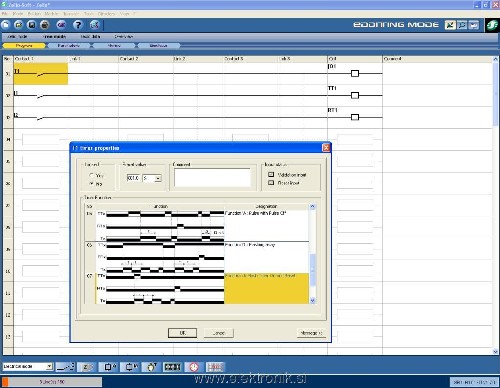
Task: Click the main ladder area scrollbar thumb
Action: coord(495,95)
